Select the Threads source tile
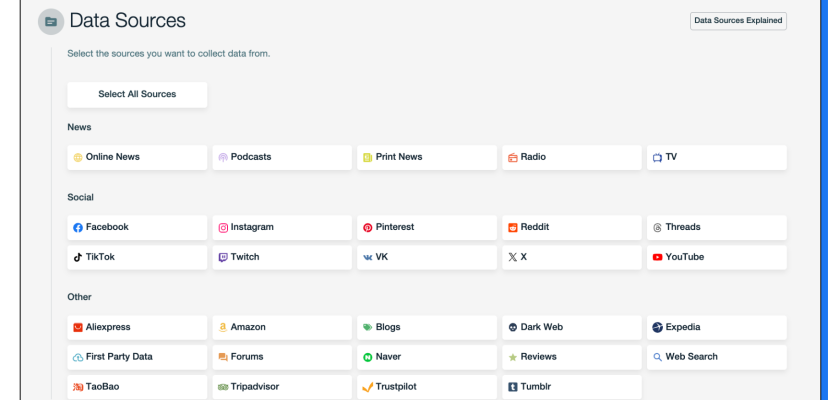The height and width of the screenshot is (400, 840). (x=716, y=227)
